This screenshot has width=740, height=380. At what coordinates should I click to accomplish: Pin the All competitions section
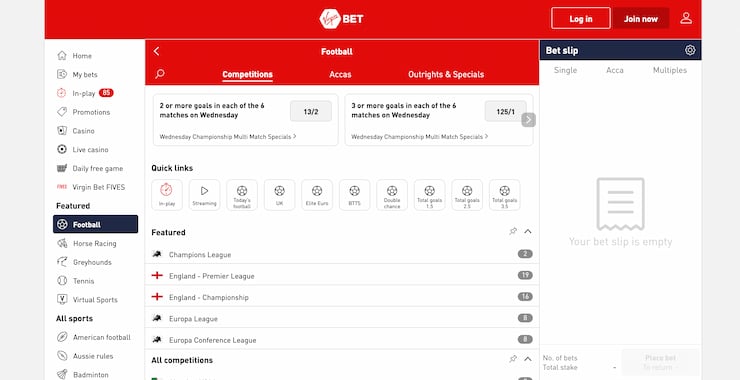(x=513, y=359)
